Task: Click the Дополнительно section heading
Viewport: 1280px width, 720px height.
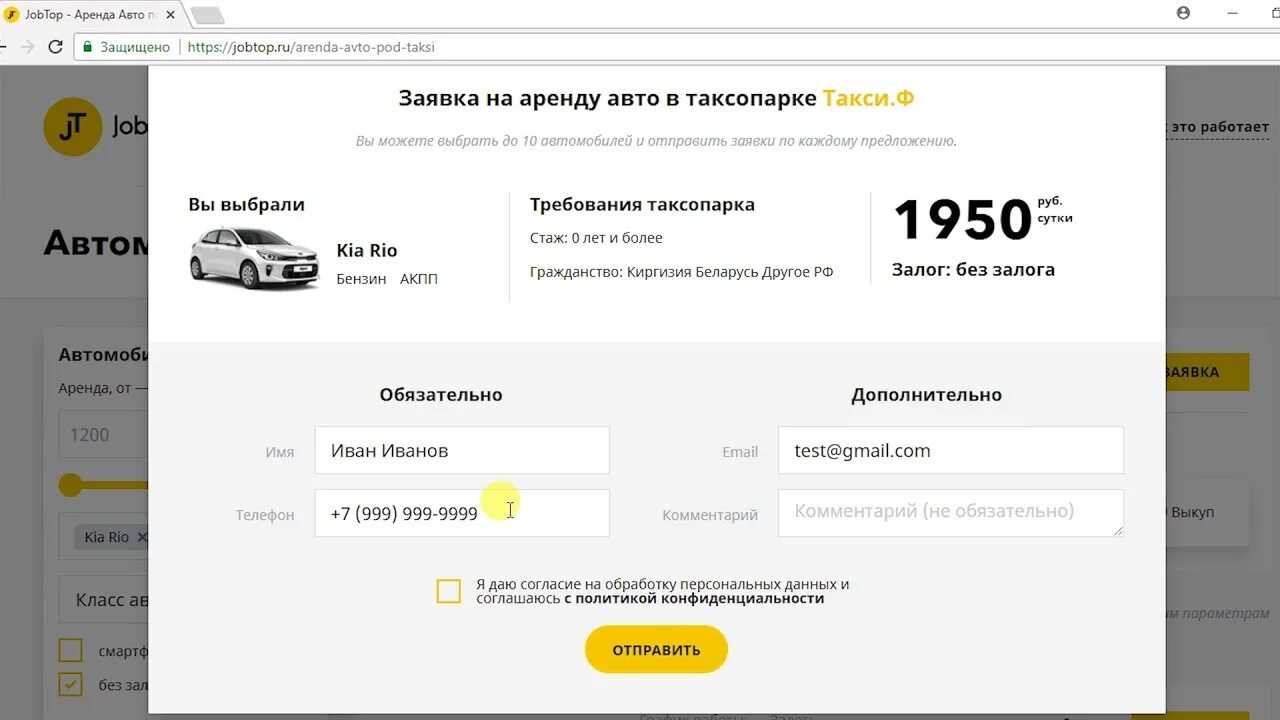Action: [927, 395]
